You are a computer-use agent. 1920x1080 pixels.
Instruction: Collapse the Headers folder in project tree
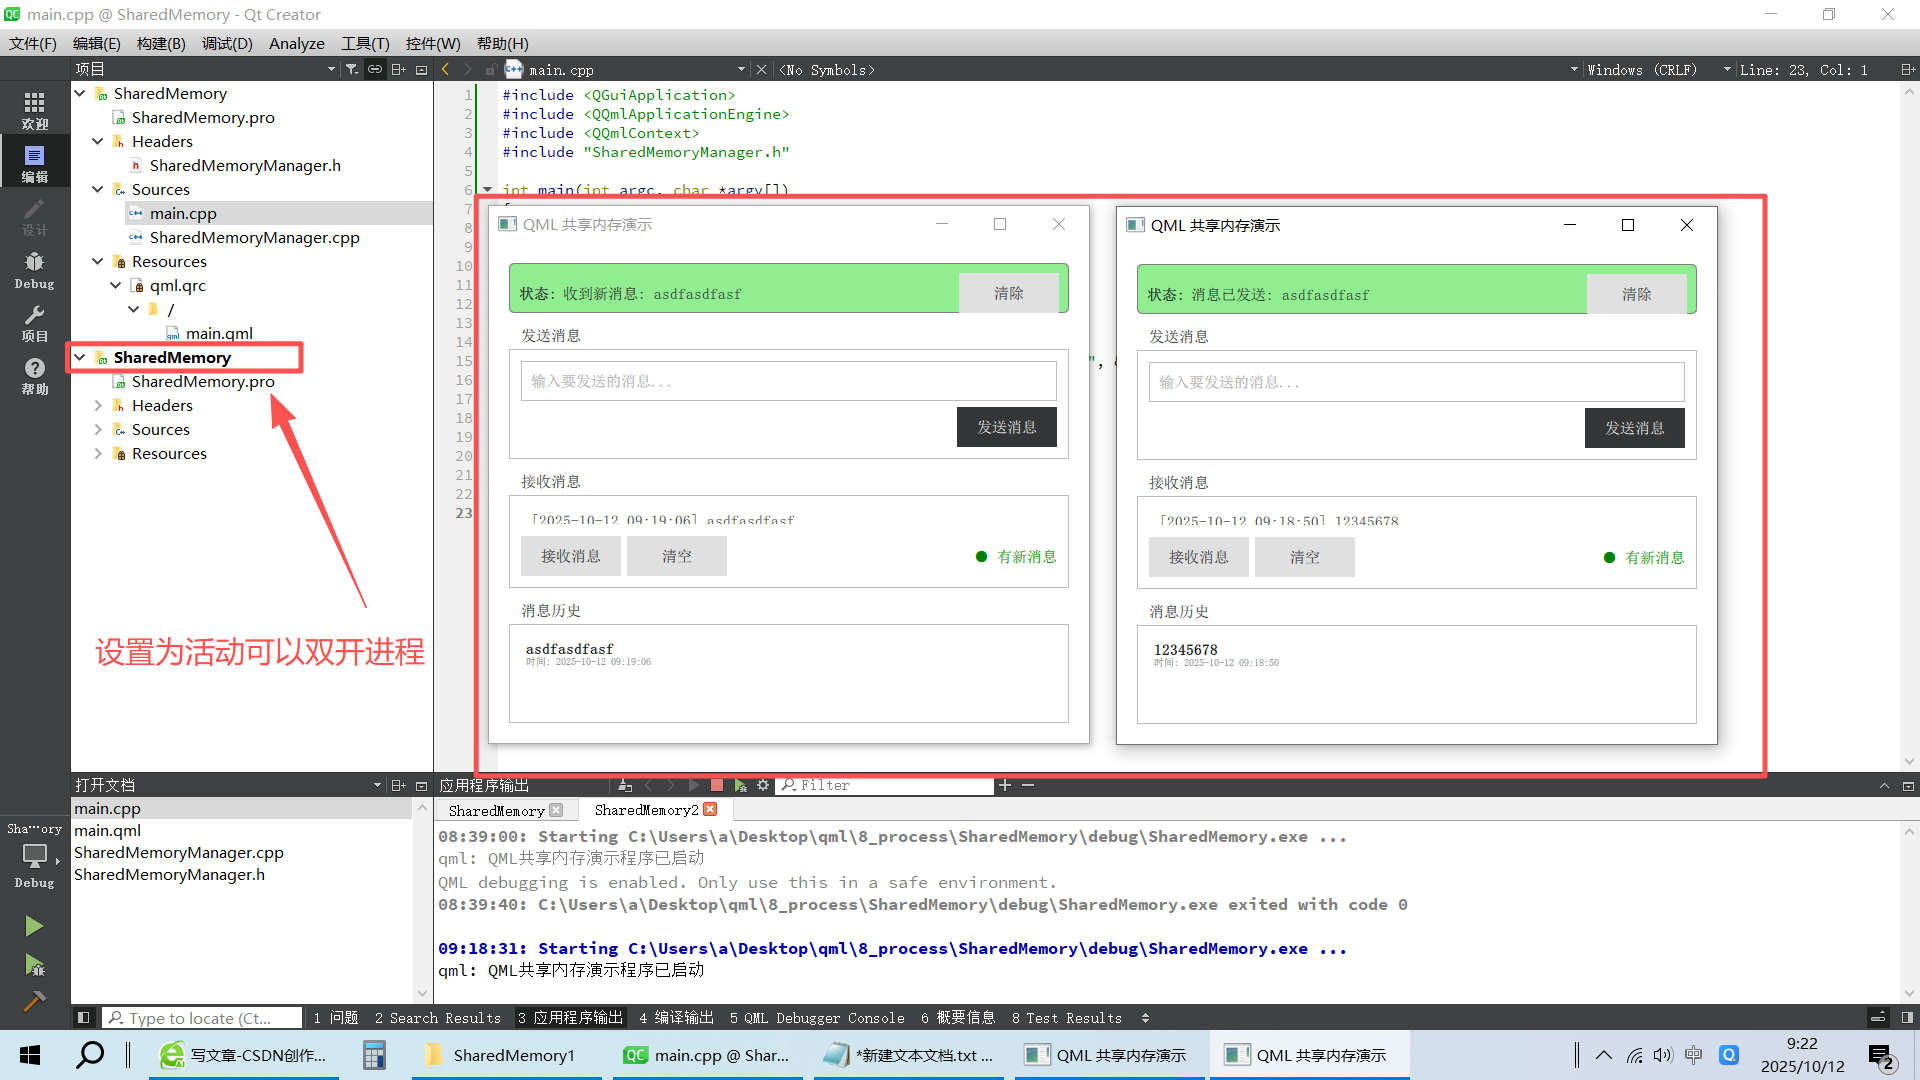[x=98, y=141]
